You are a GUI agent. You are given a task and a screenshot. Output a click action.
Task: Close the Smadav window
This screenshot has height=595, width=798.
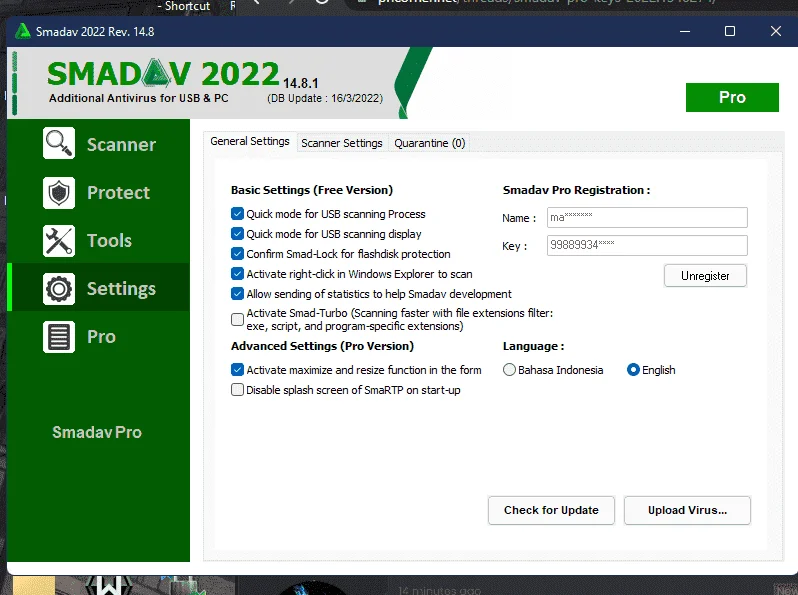pyautogui.click(x=776, y=31)
